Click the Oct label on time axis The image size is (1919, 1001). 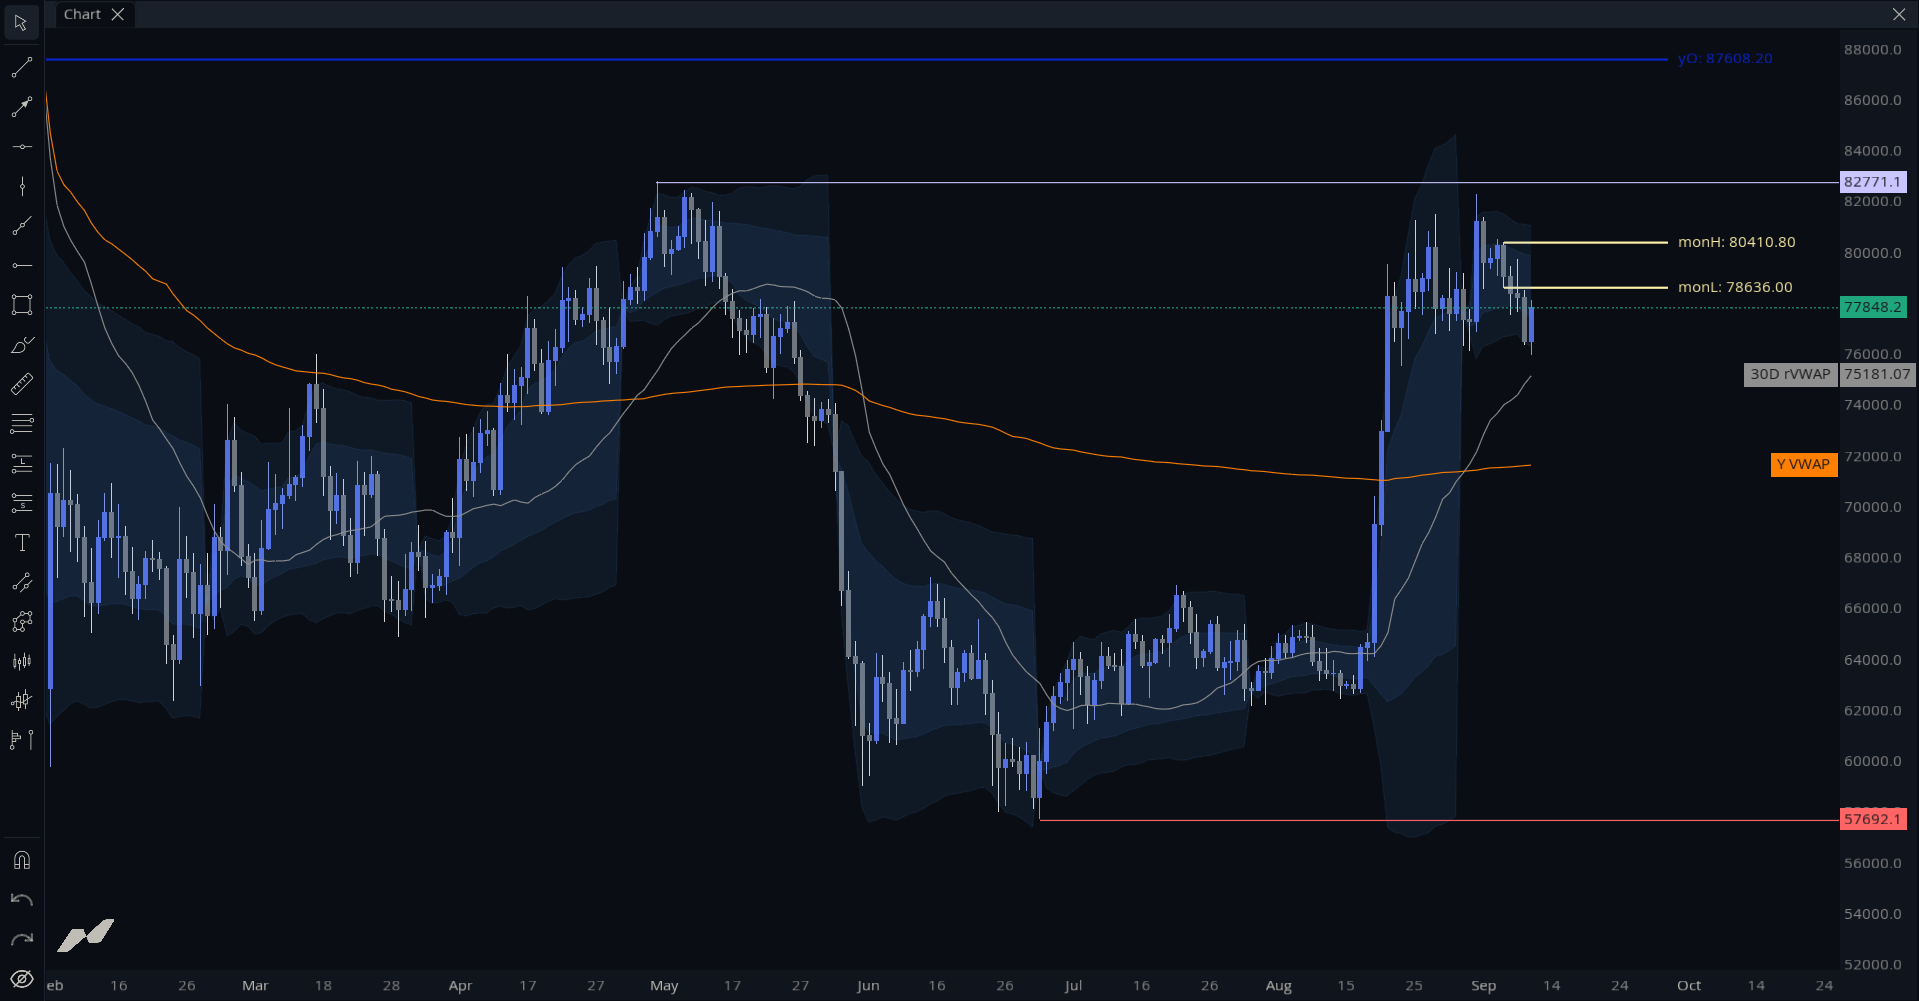pos(1689,985)
